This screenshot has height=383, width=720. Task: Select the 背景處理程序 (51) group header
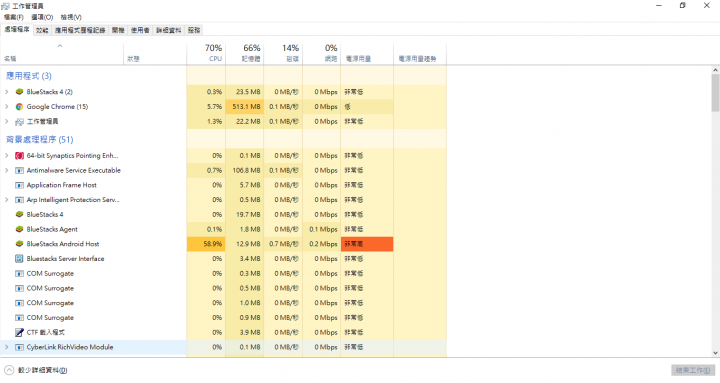click(39, 140)
